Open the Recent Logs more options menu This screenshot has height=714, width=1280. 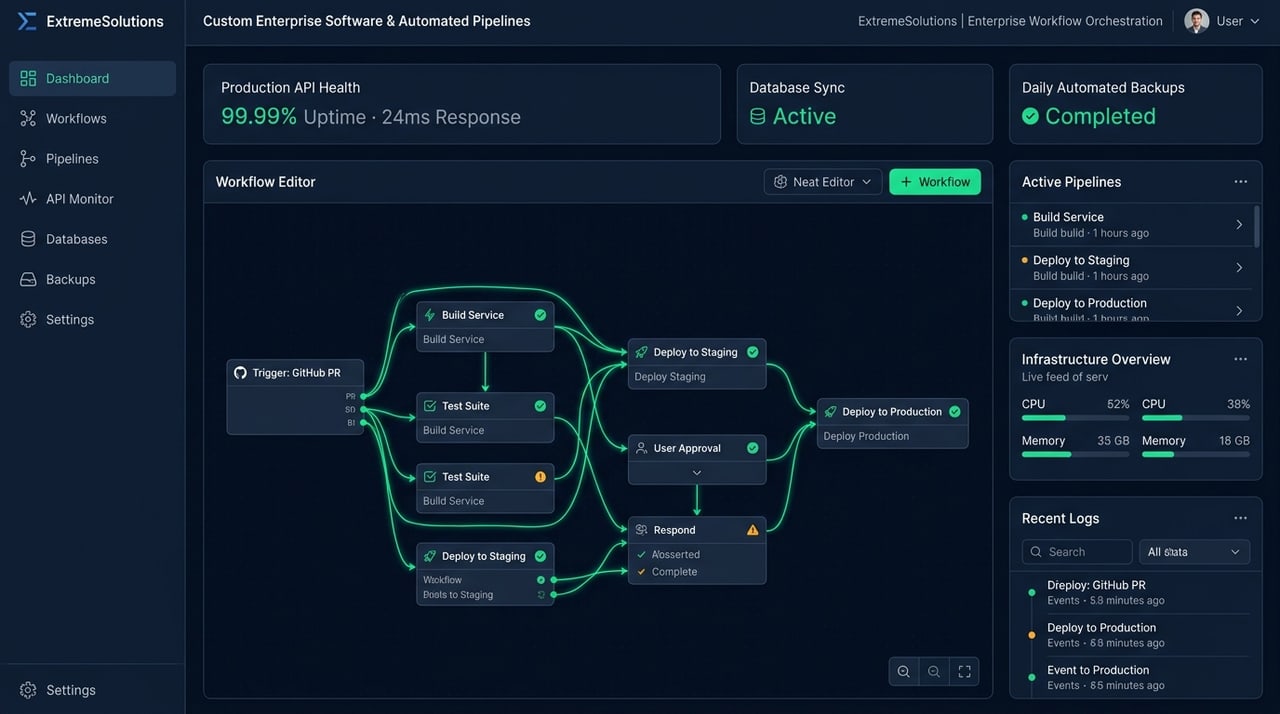1241,518
